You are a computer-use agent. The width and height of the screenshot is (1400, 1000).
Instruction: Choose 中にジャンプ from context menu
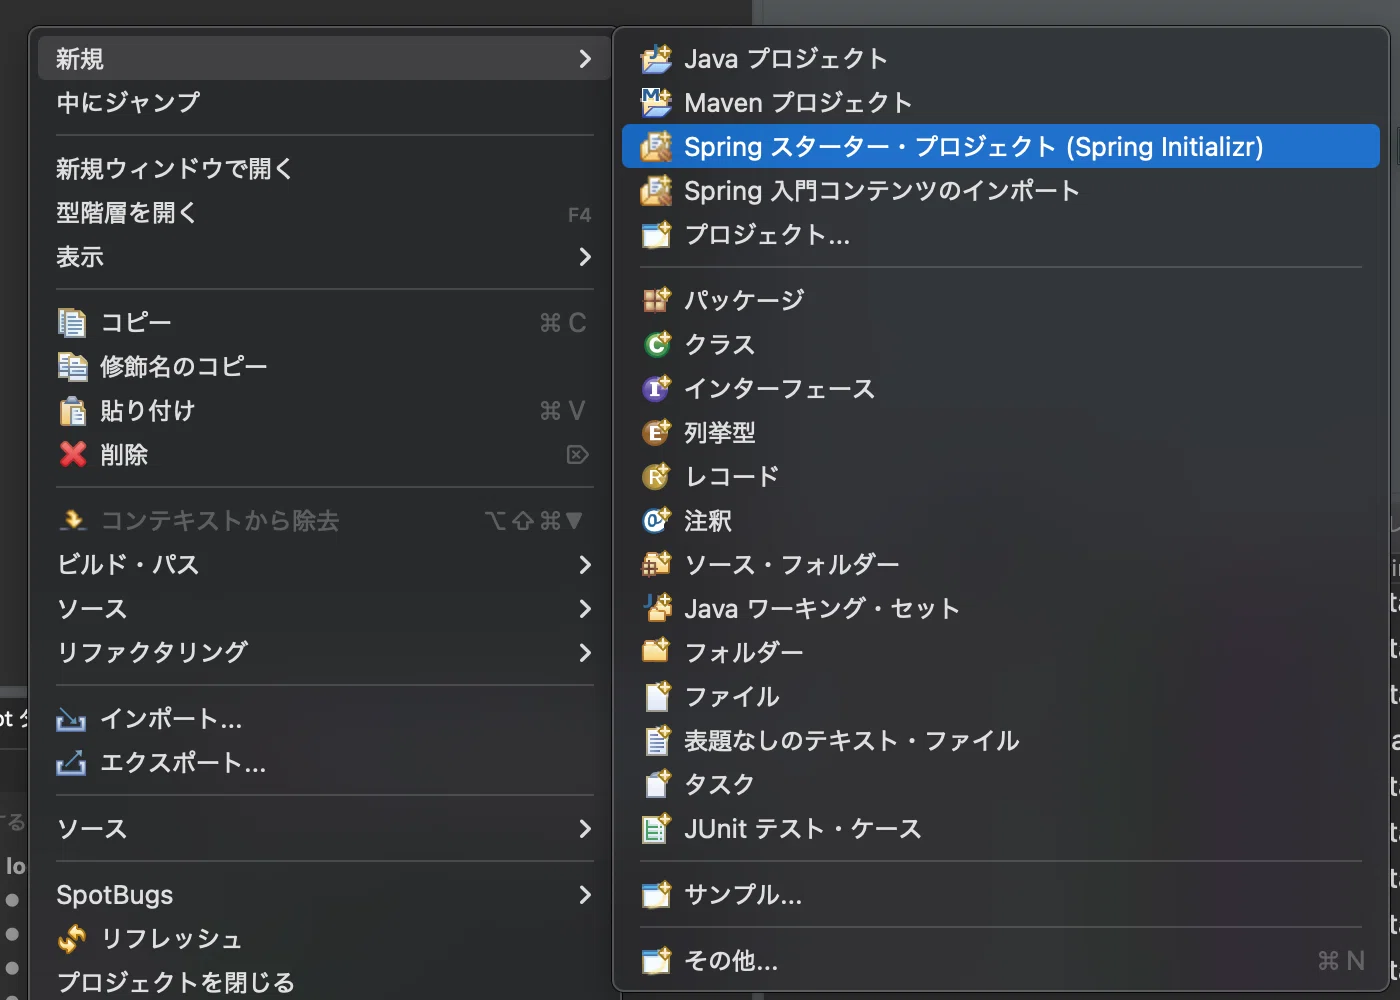click(324, 102)
